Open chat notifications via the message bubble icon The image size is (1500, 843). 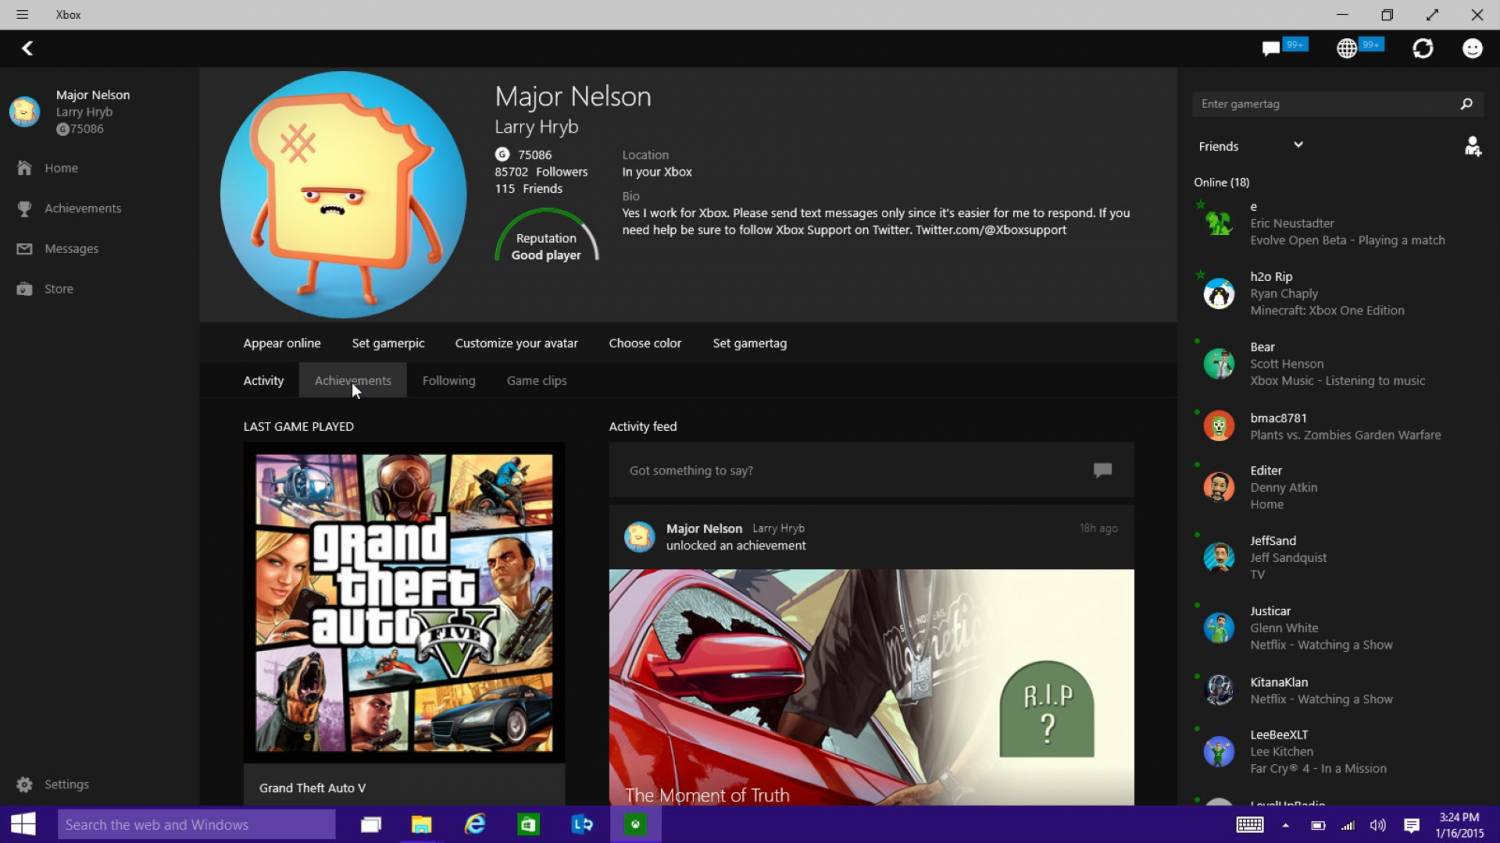pyautogui.click(x=1269, y=47)
